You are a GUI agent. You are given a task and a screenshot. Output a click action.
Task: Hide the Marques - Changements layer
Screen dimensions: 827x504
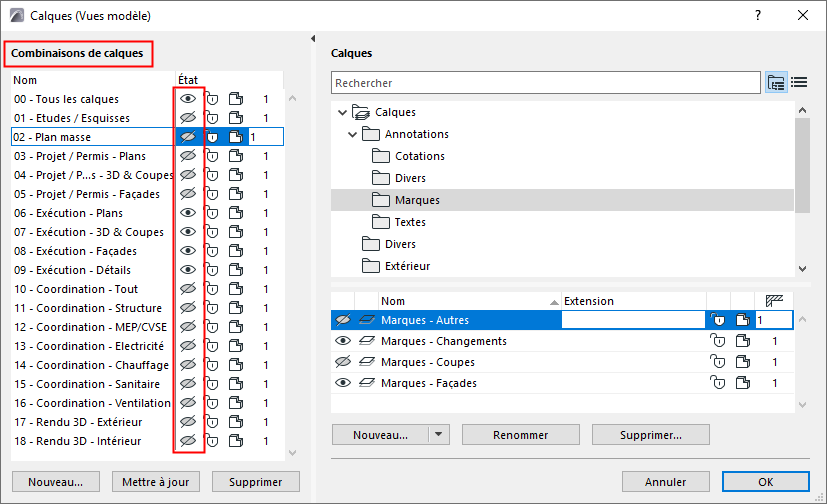coord(344,341)
